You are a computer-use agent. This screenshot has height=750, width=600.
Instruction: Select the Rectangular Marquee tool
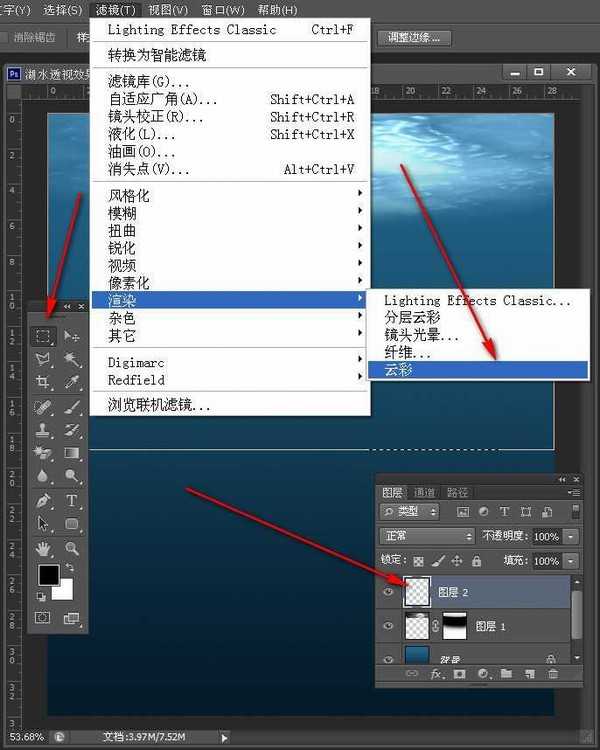pyautogui.click(x=43, y=336)
